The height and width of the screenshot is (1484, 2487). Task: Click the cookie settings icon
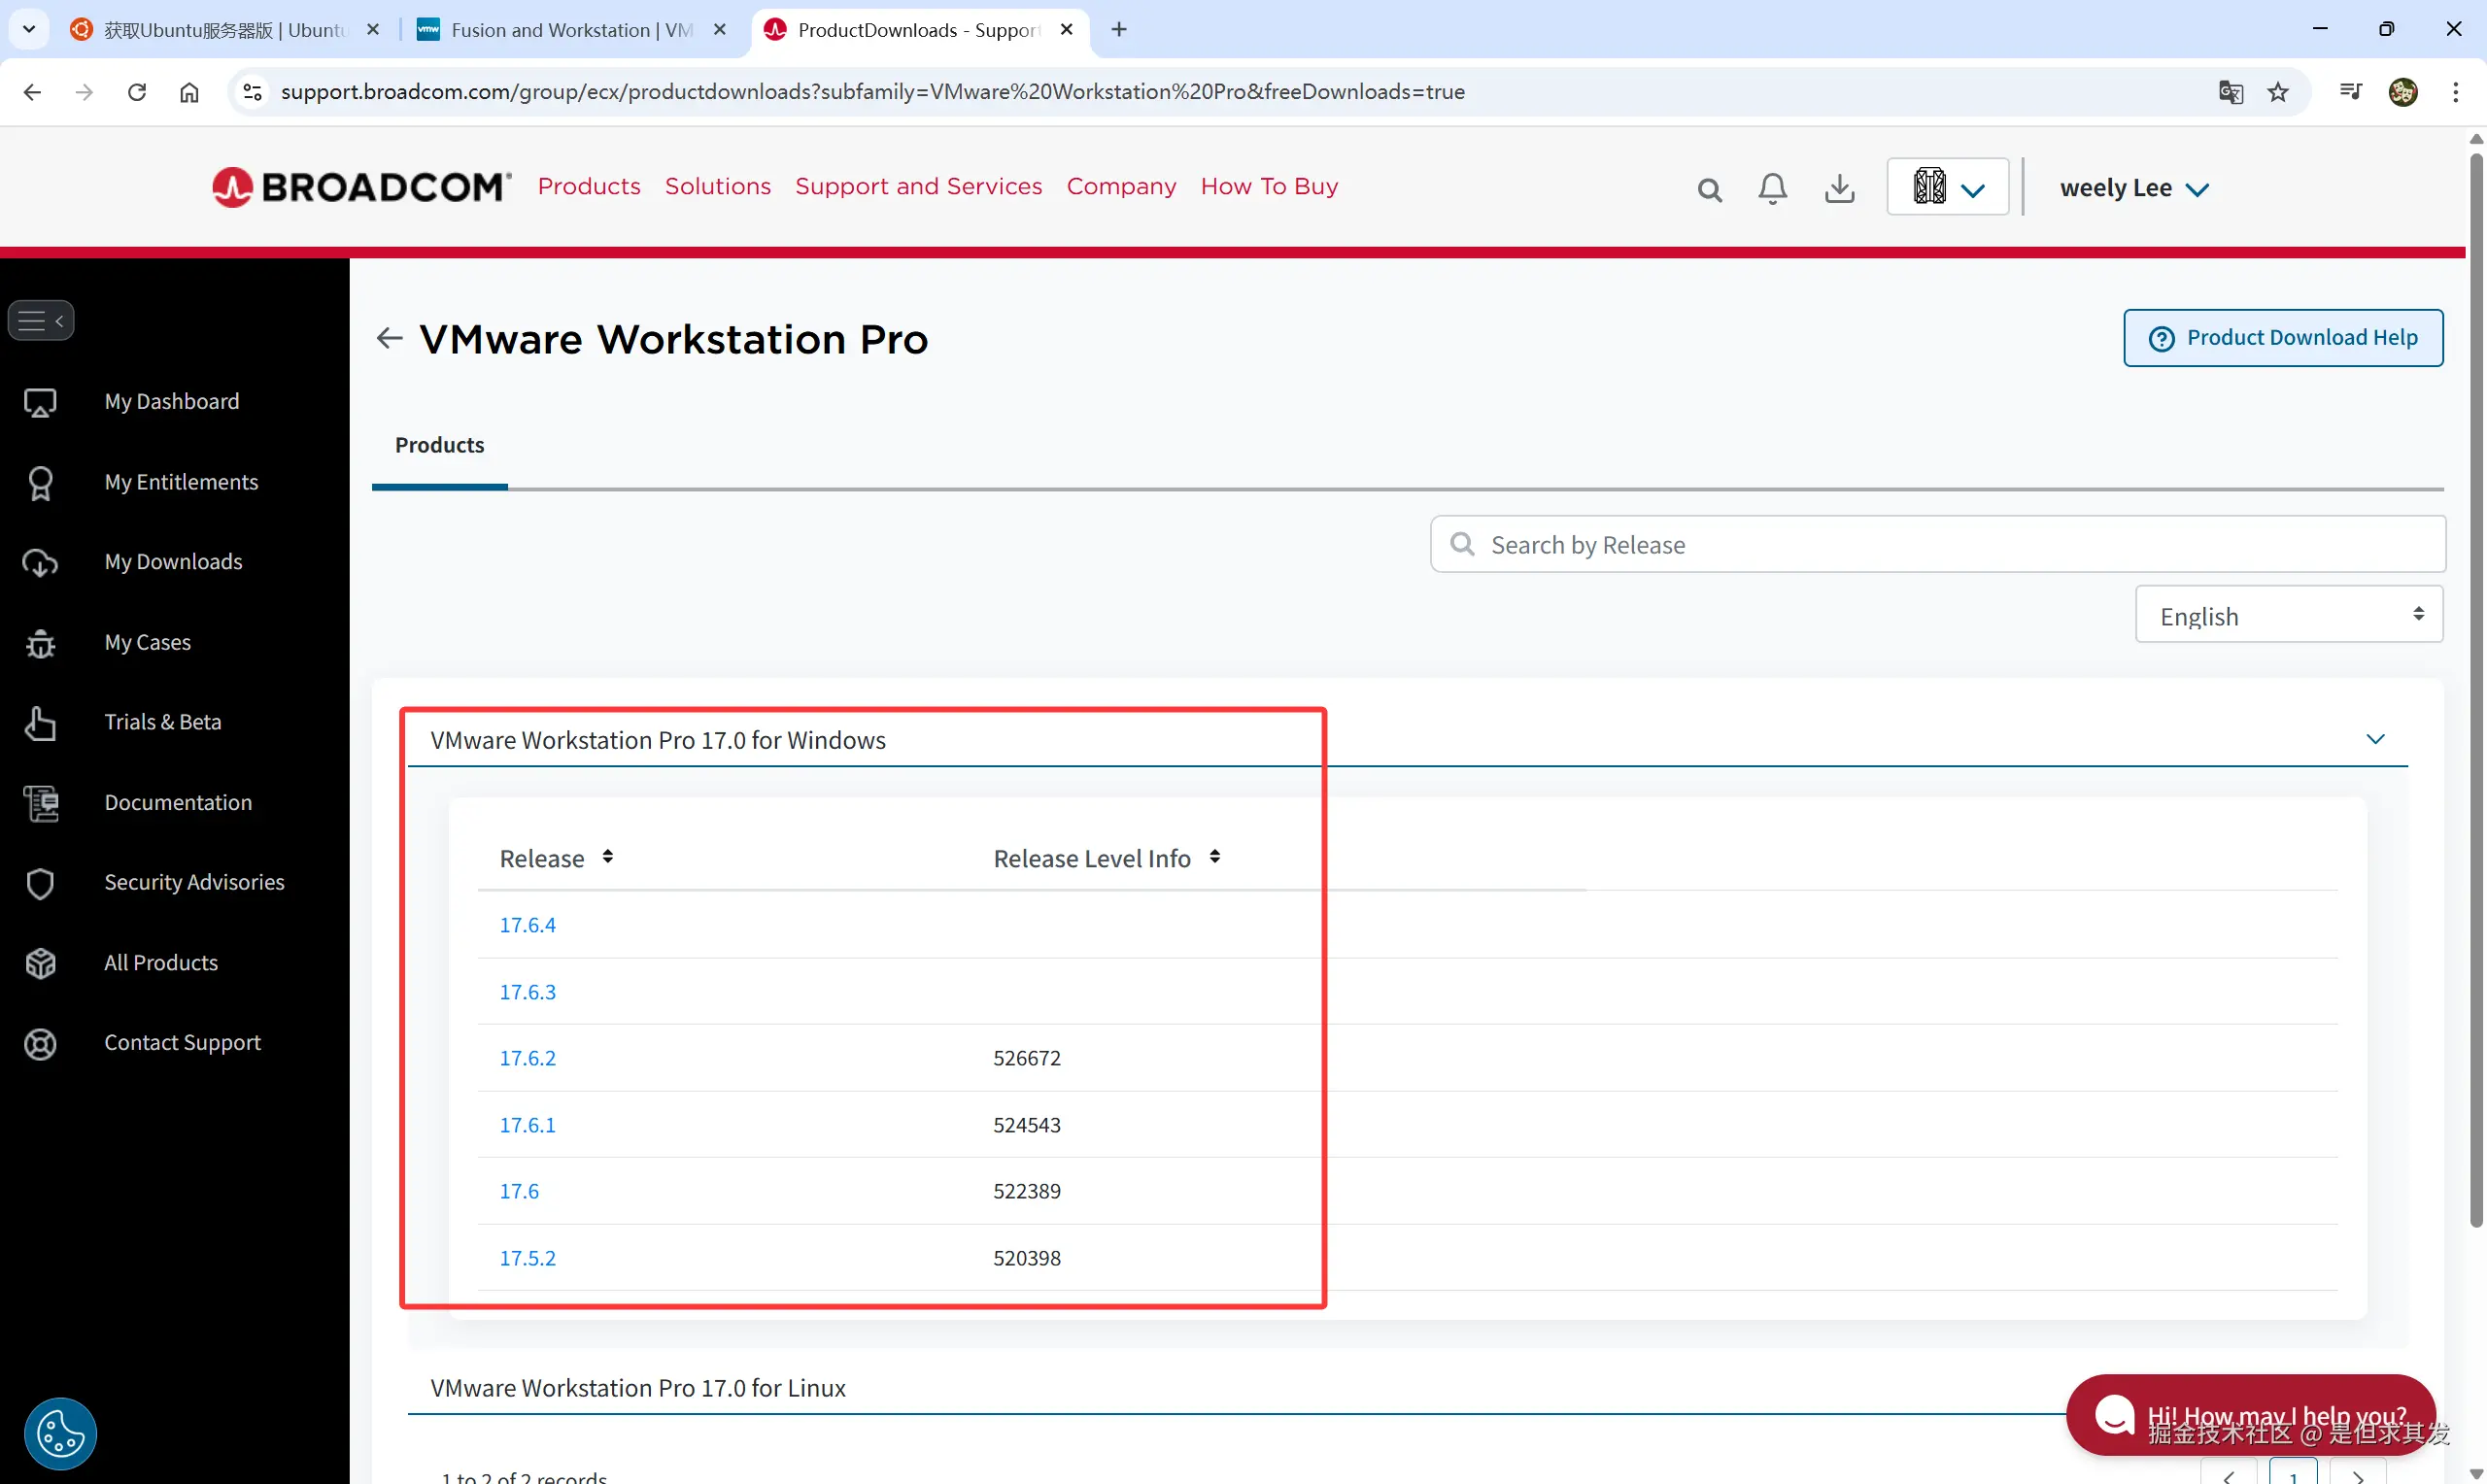60,1434
